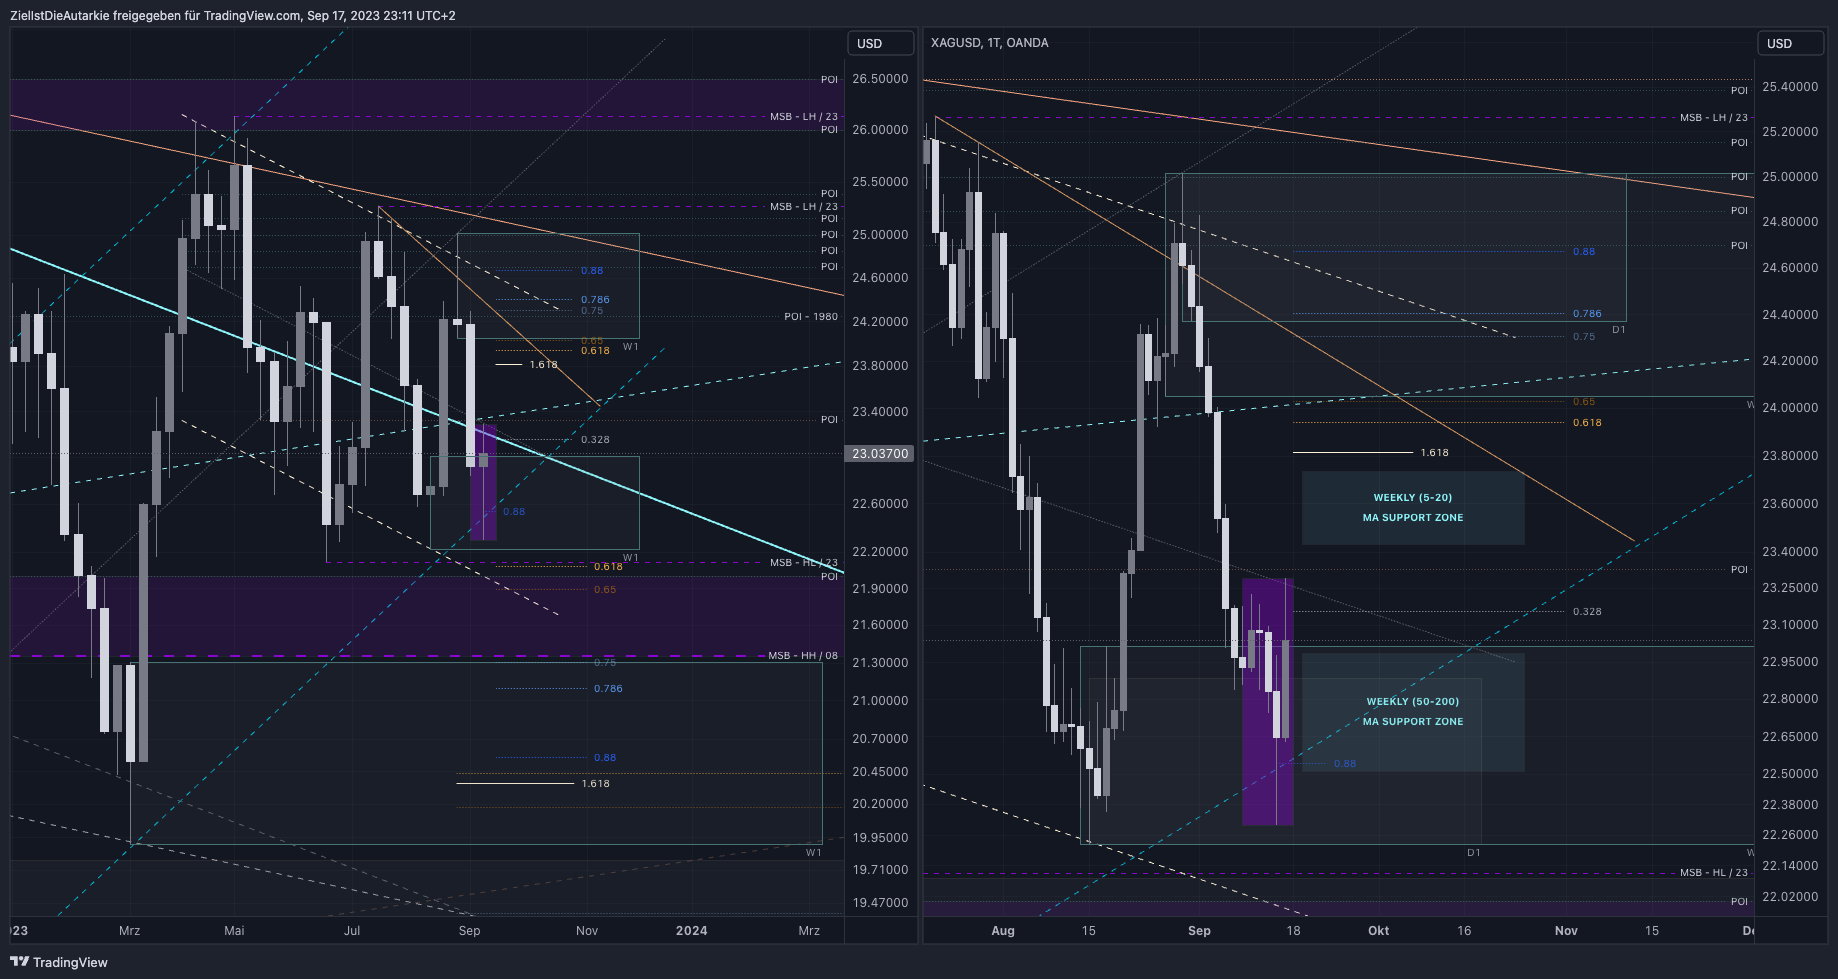Click the MSB - HH / 08 label
The height and width of the screenshot is (979, 1838).
pyautogui.click(x=803, y=656)
